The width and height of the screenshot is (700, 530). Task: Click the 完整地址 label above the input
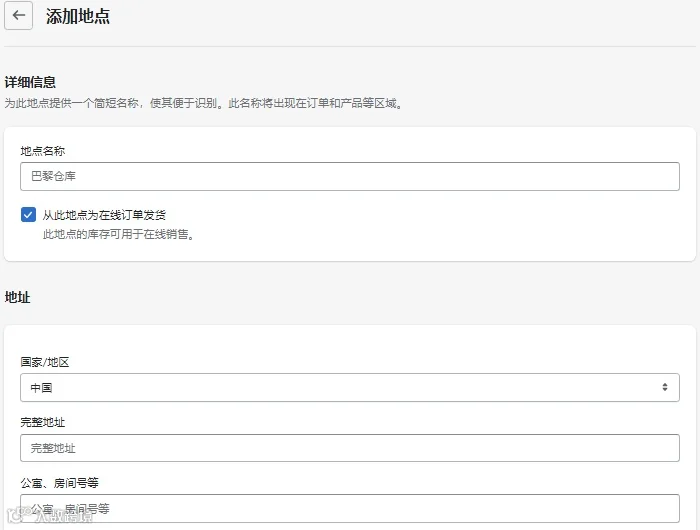[42, 422]
